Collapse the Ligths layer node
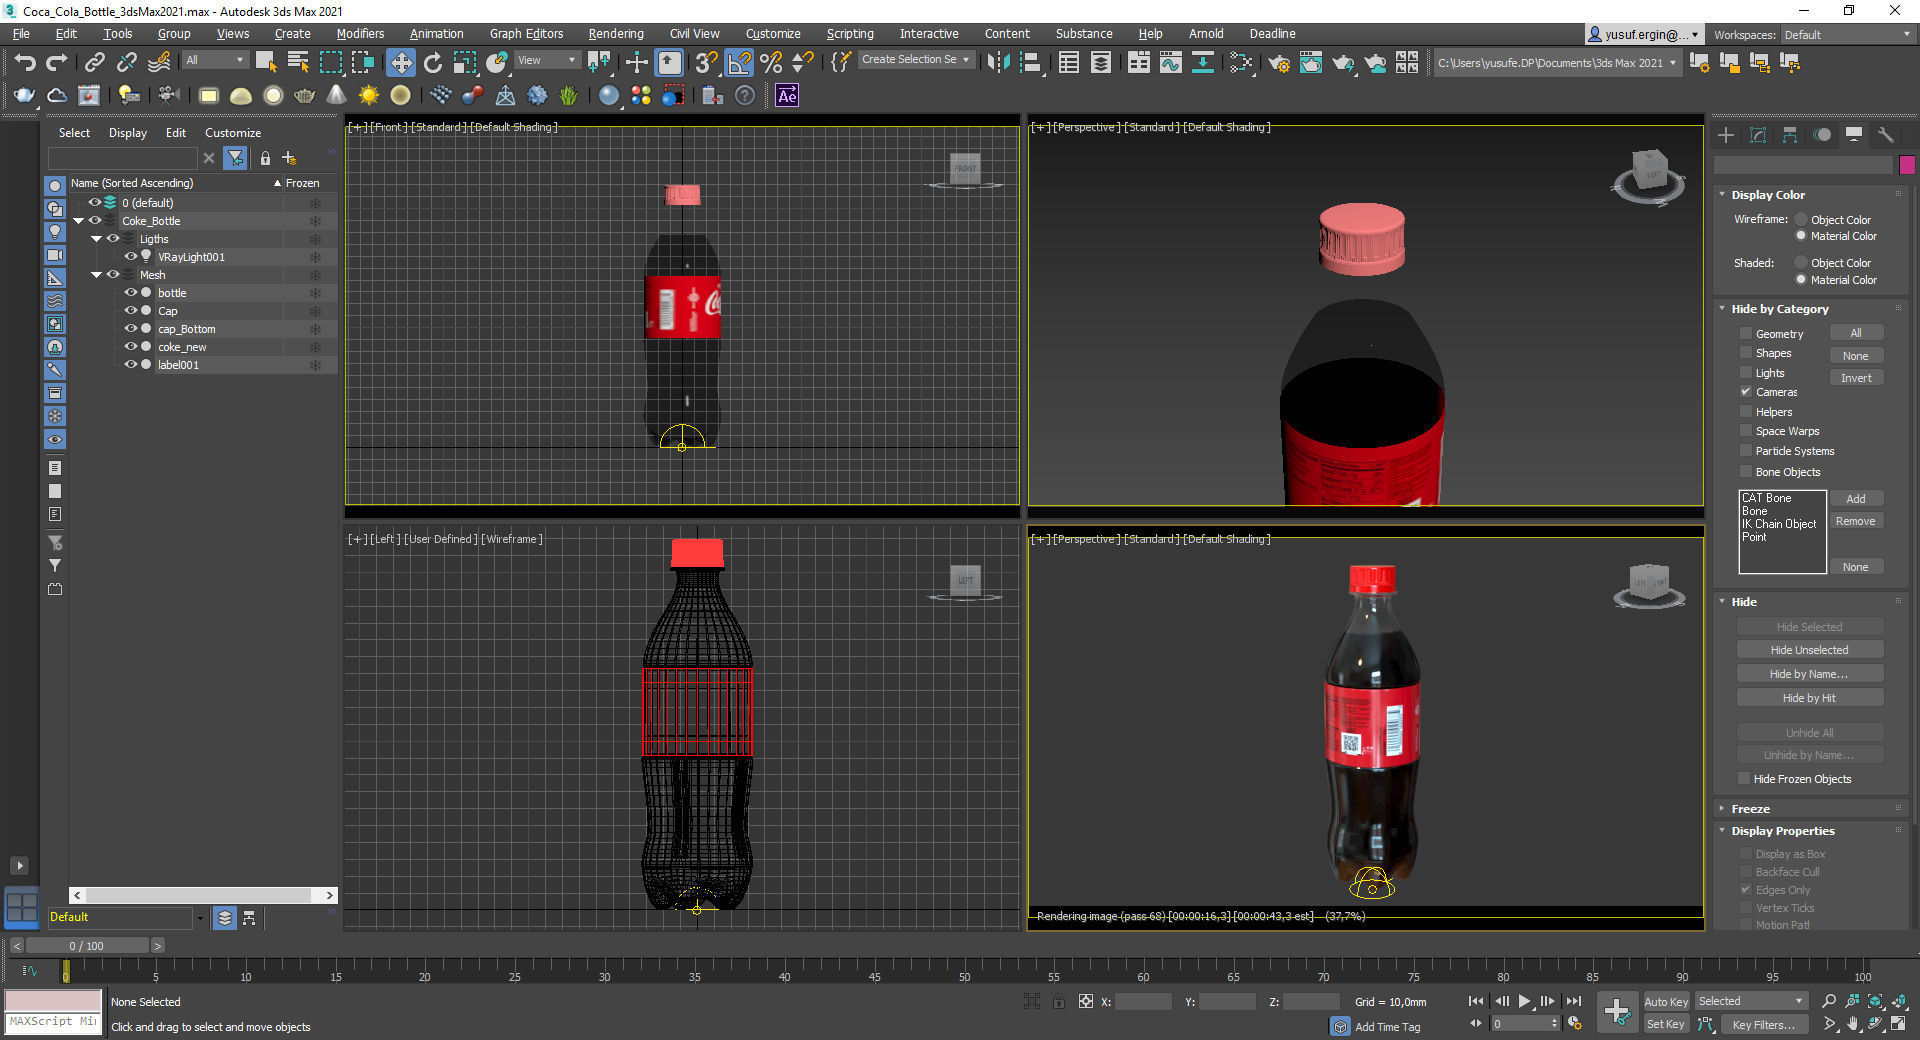Viewport: 1920px width, 1040px height. tap(96, 239)
